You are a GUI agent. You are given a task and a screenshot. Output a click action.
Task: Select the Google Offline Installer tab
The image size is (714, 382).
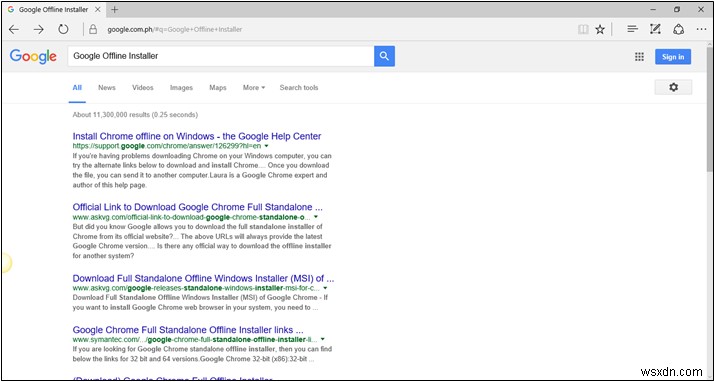pyautogui.click(x=54, y=9)
